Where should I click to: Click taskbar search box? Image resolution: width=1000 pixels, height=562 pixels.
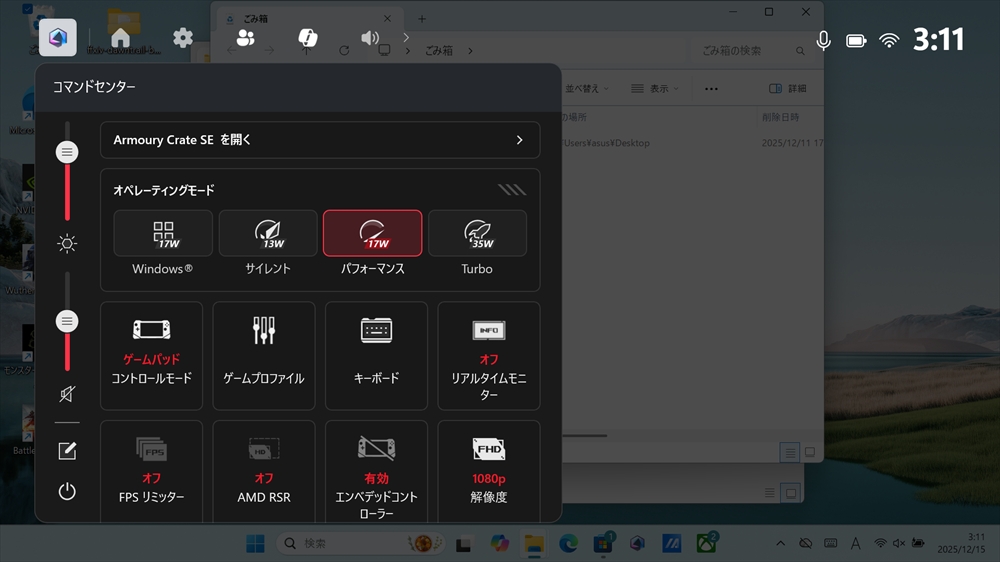point(360,544)
